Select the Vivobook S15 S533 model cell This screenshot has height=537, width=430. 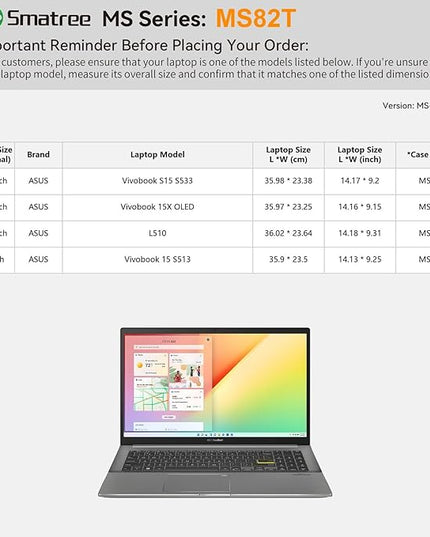[x=157, y=181]
